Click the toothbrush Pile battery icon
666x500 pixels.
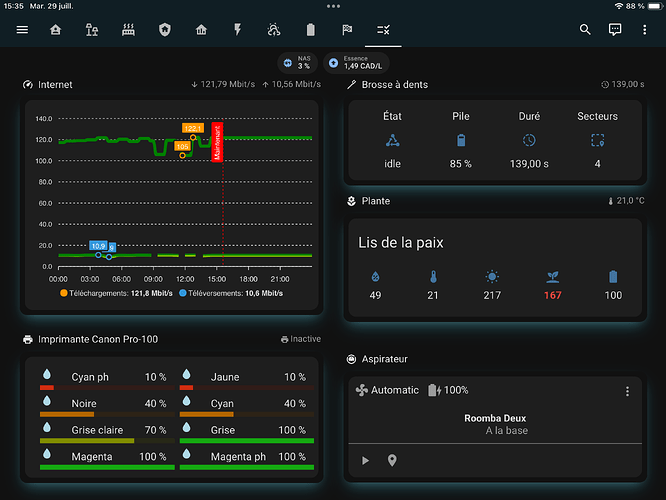point(461,141)
